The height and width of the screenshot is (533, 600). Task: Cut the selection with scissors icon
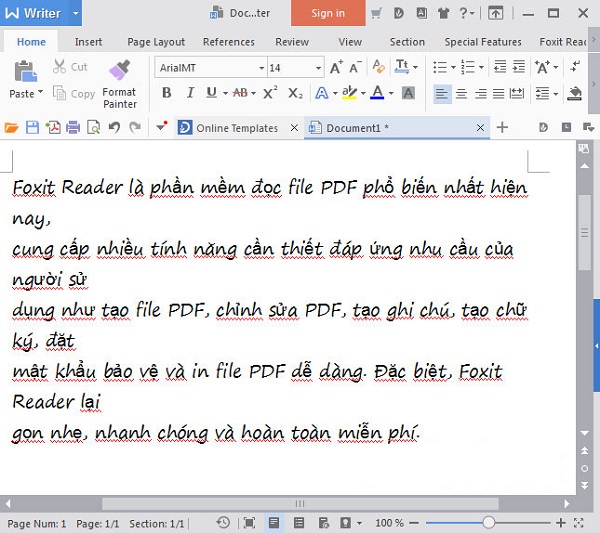59,67
